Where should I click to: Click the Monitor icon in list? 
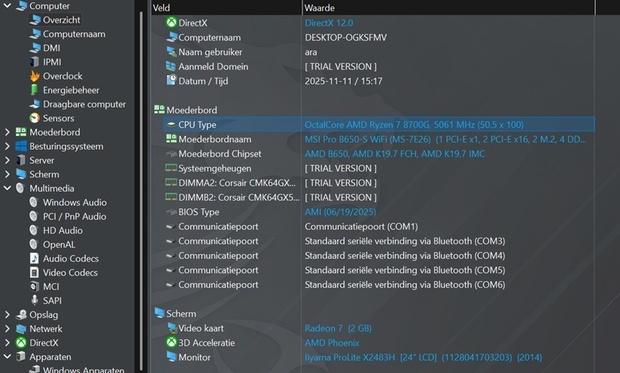pos(171,357)
